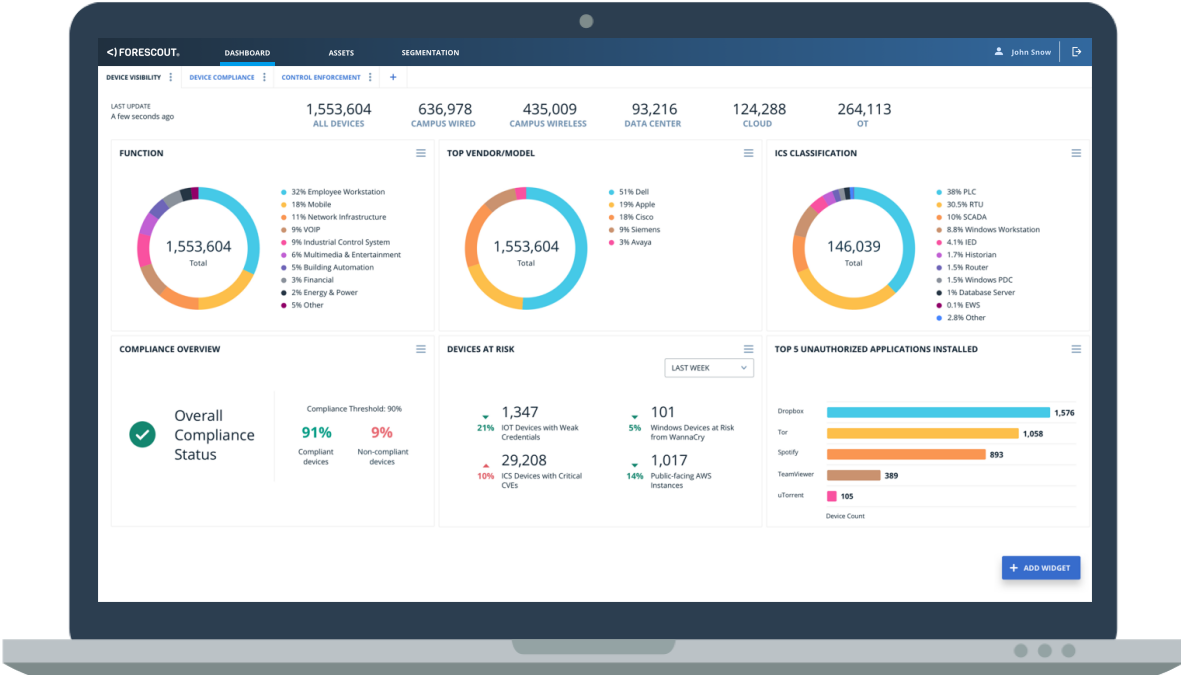Screen dimensions: 1181x675
Task: Select the Device Compliance tab
Action: pyautogui.click(x=222, y=77)
